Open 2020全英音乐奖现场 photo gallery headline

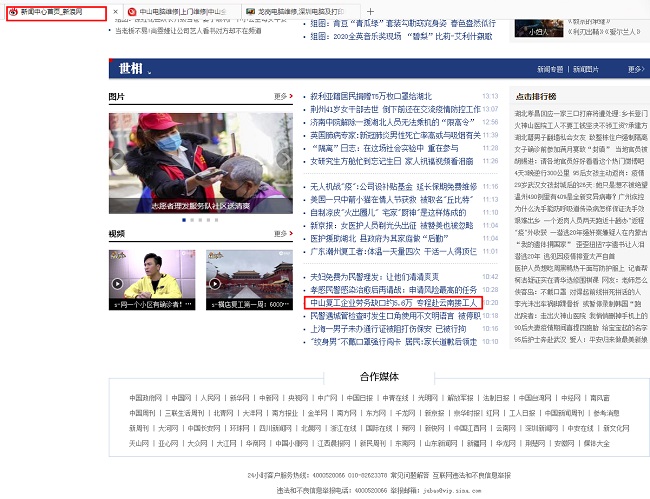tap(401, 36)
